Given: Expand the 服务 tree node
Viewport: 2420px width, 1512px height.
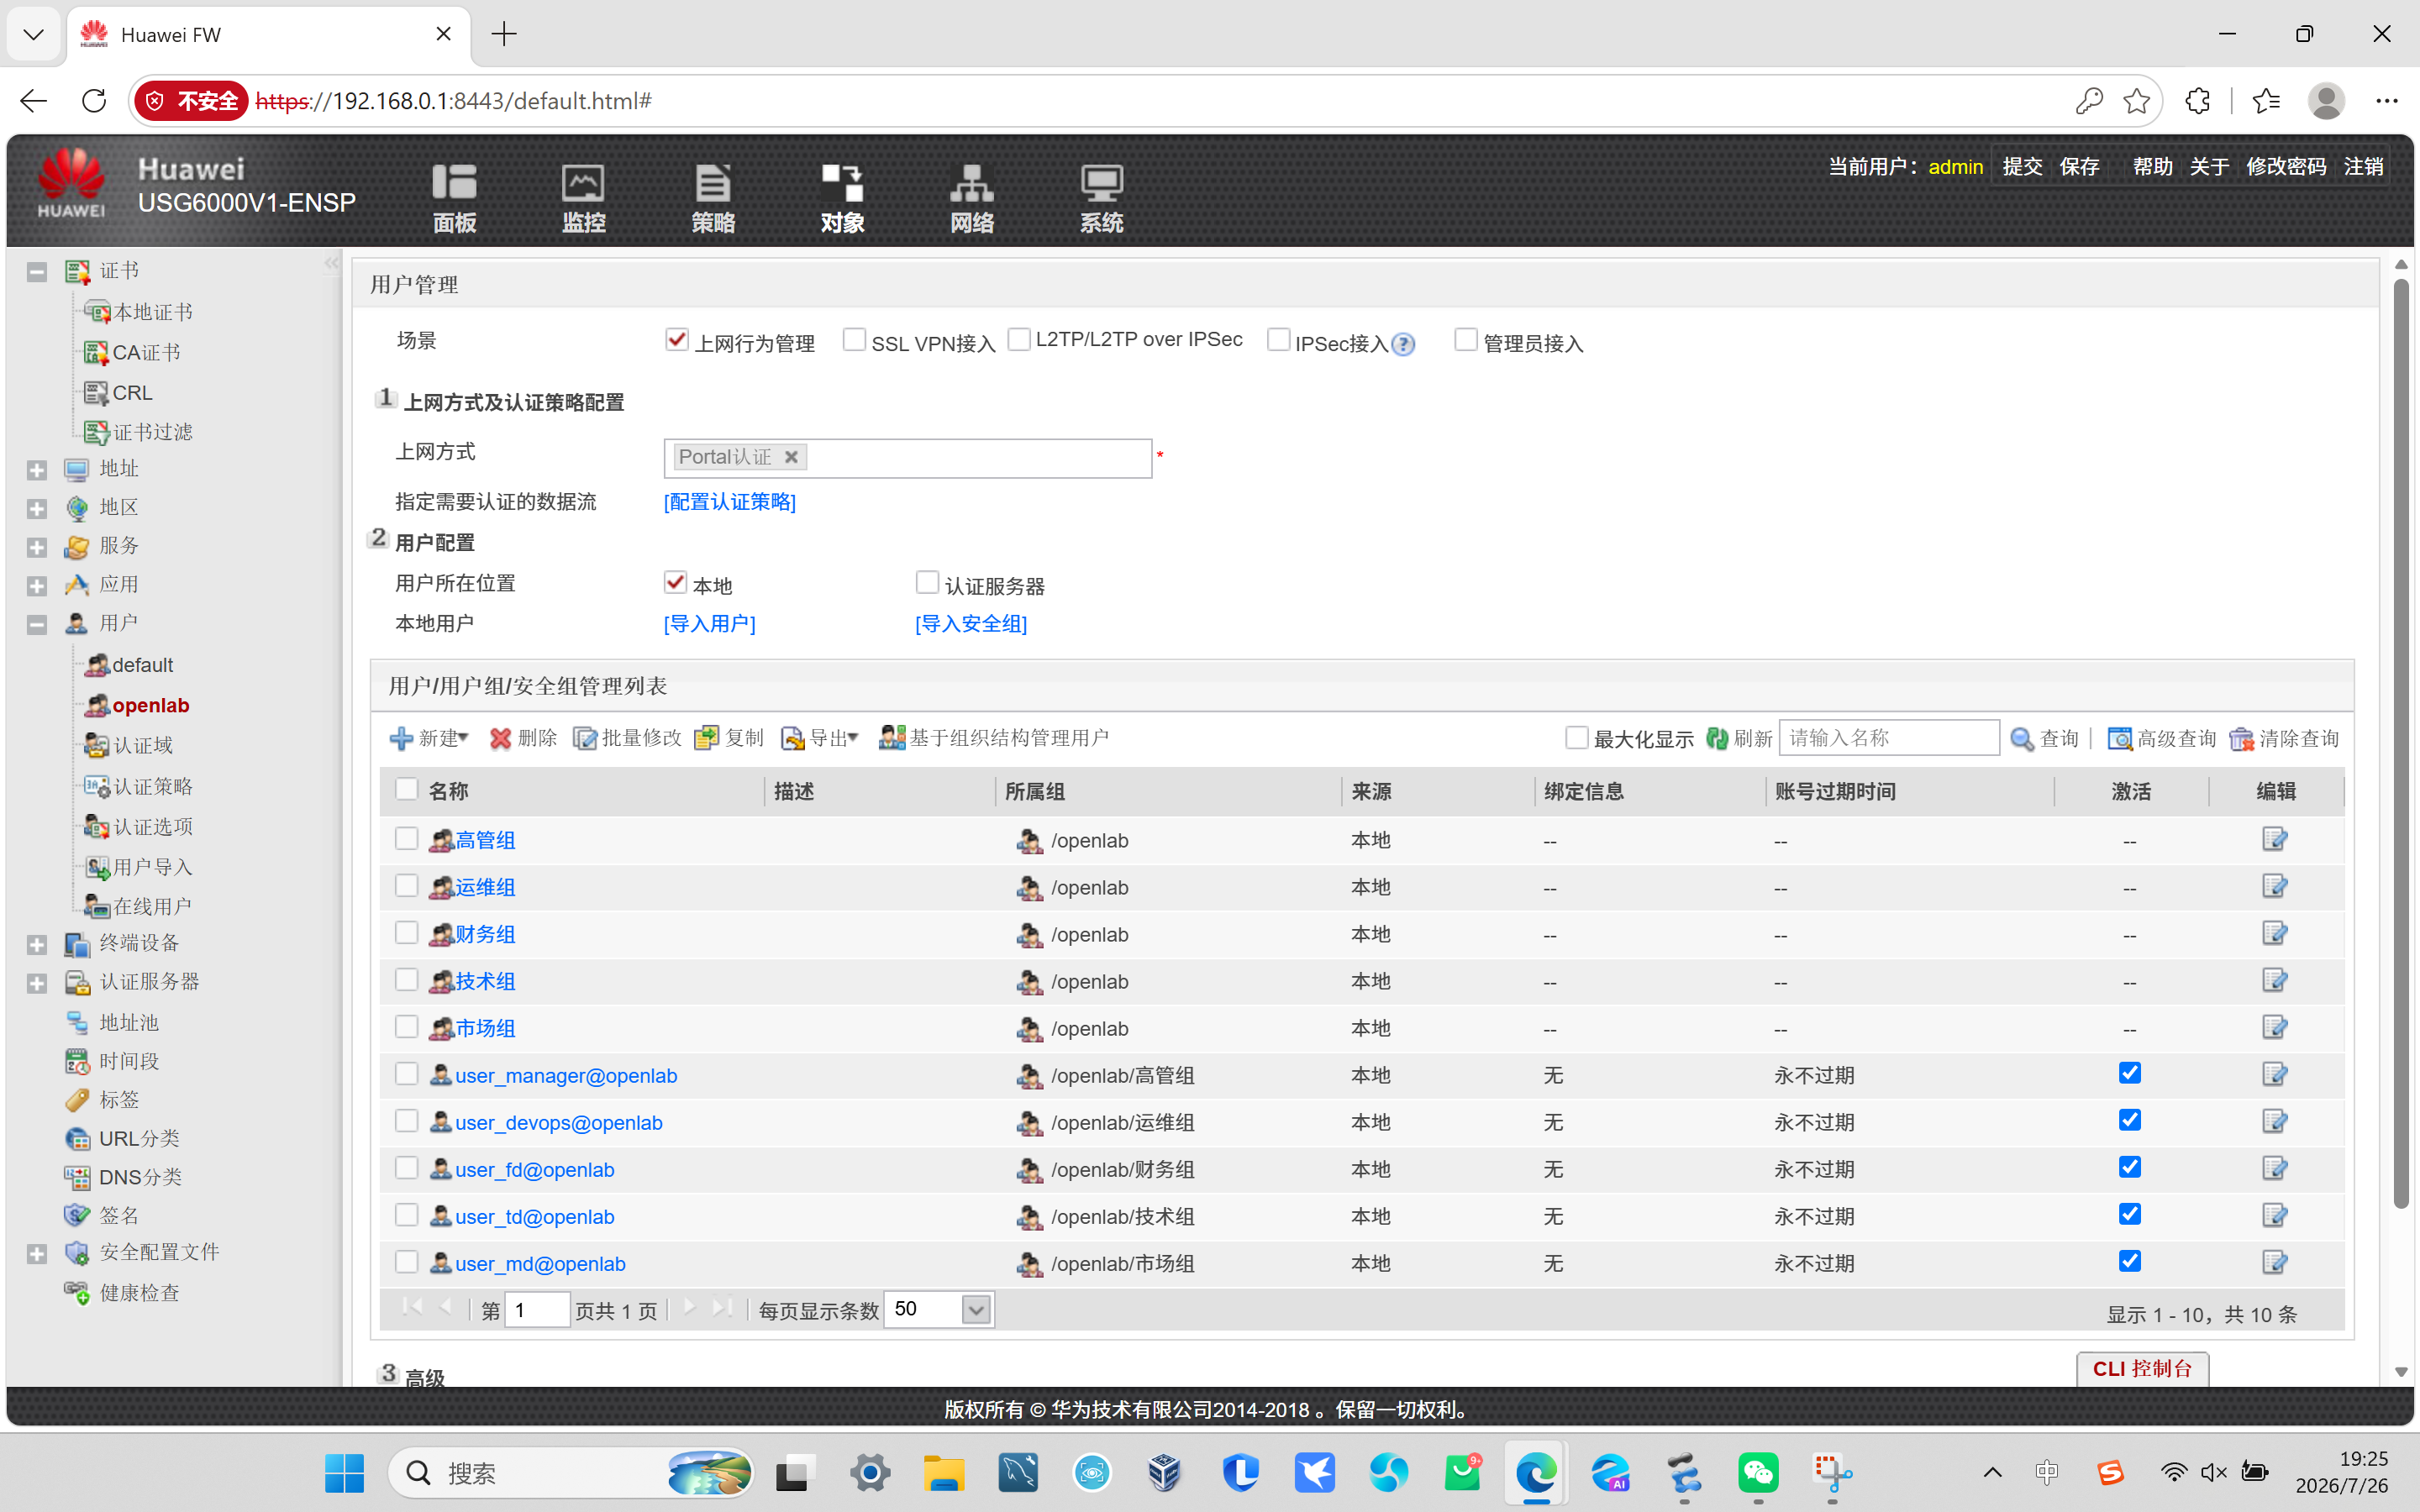Looking at the screenshot, I should (37, 547).
